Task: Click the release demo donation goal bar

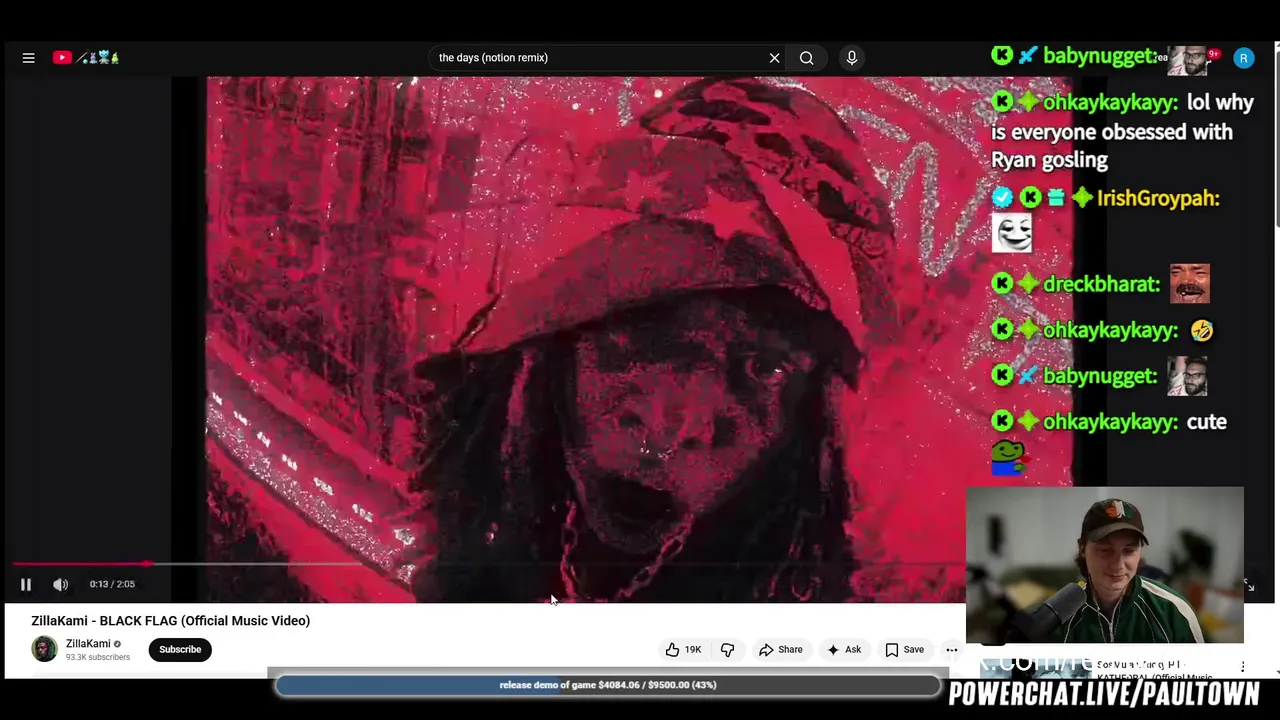Action: (608, 685)
